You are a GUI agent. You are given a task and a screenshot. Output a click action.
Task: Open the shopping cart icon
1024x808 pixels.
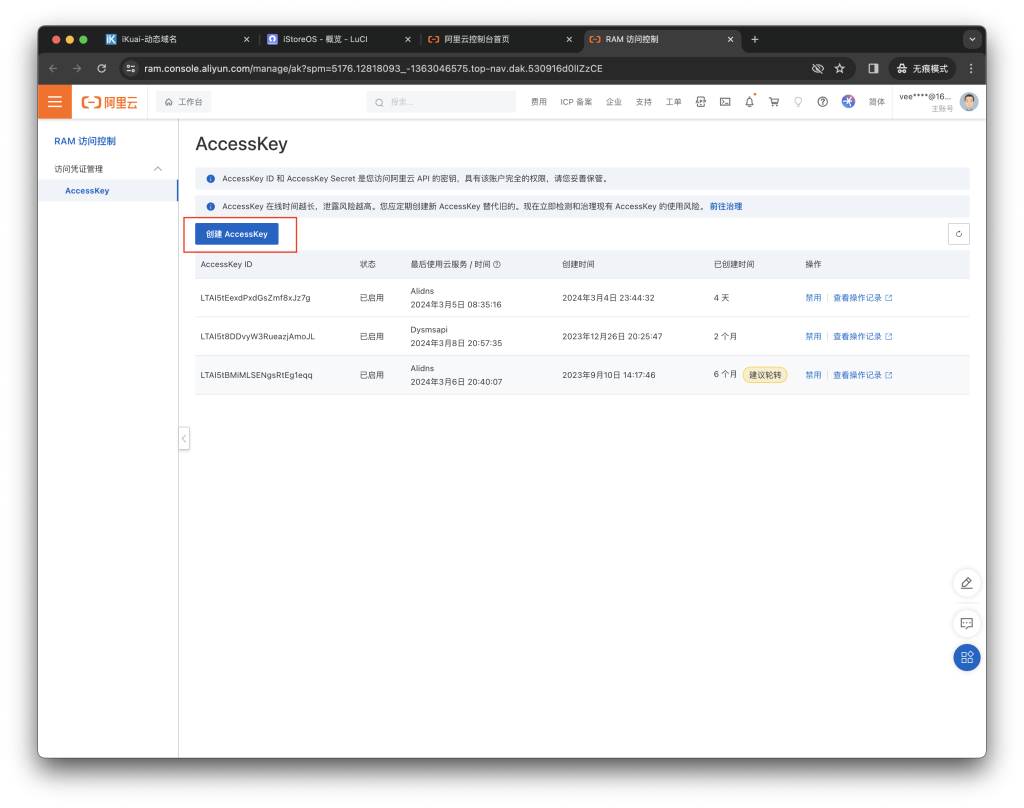click(773, 102)
